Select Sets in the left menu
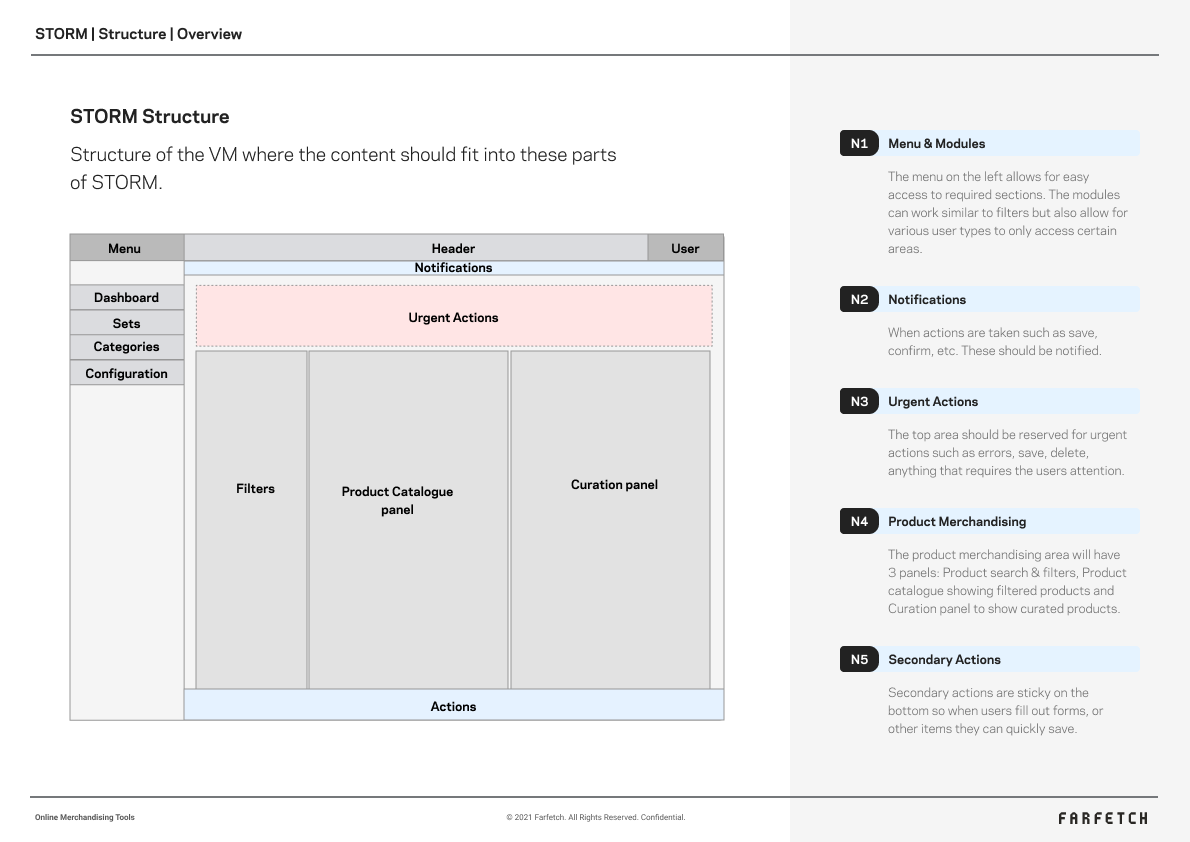The image size is (1190, 842). click(127, 323)
